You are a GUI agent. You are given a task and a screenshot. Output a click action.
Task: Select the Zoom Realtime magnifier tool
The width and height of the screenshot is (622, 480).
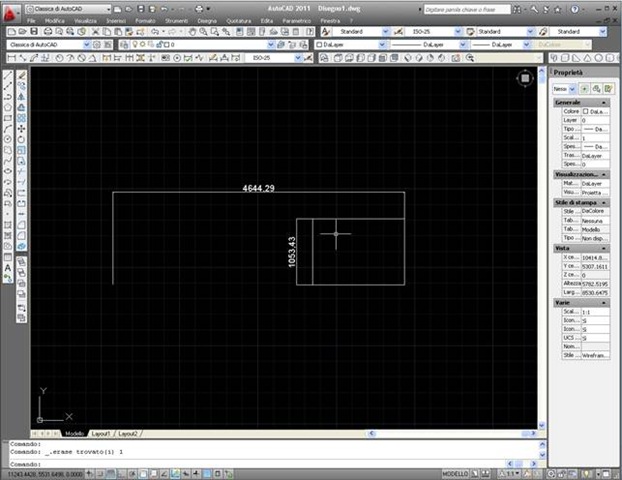pyautogui.click(x=203, y=31)
